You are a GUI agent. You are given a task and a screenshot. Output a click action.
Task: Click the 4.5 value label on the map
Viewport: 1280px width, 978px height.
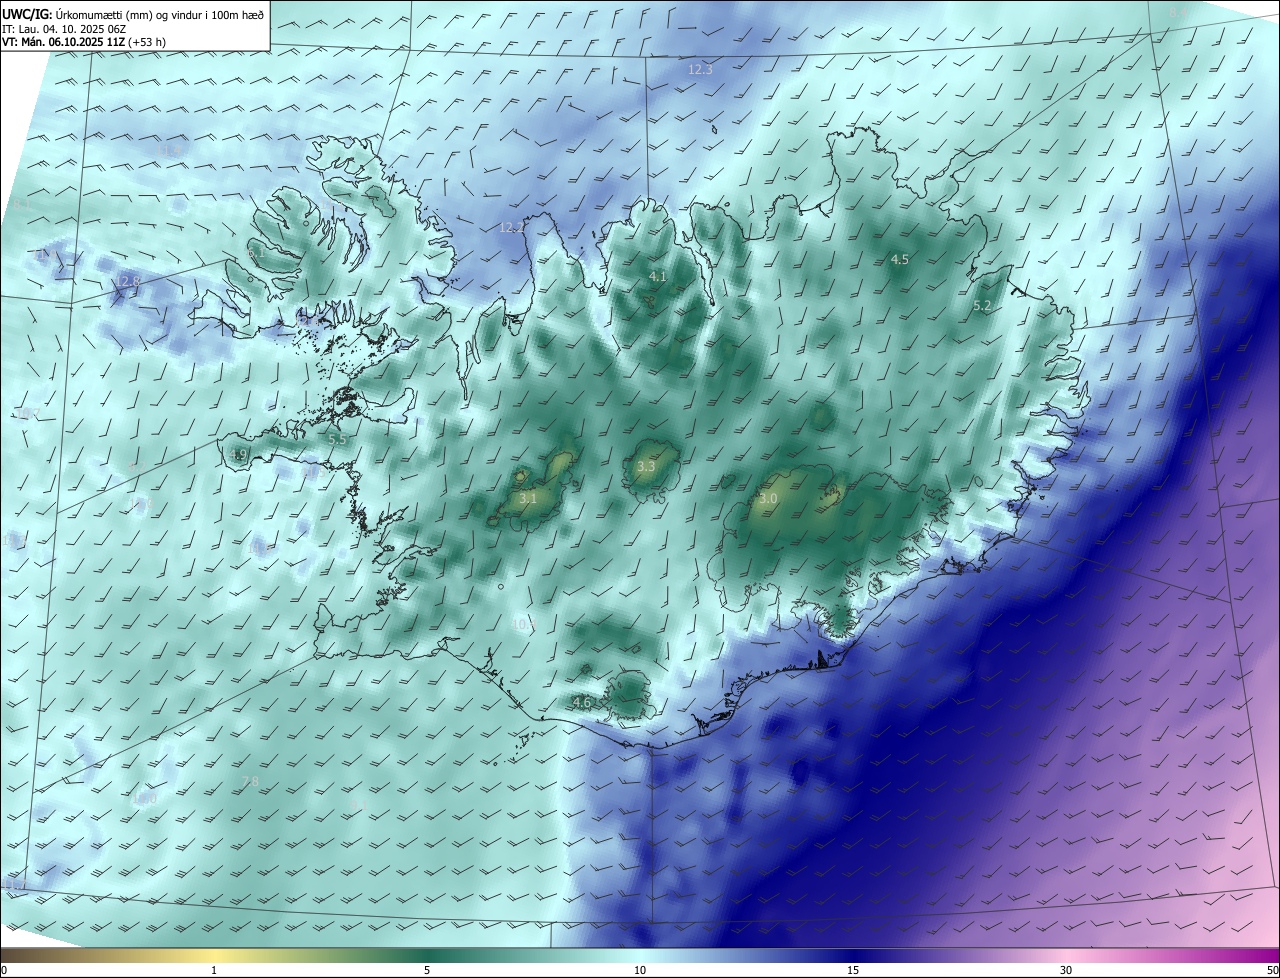(x=899, y=259)
